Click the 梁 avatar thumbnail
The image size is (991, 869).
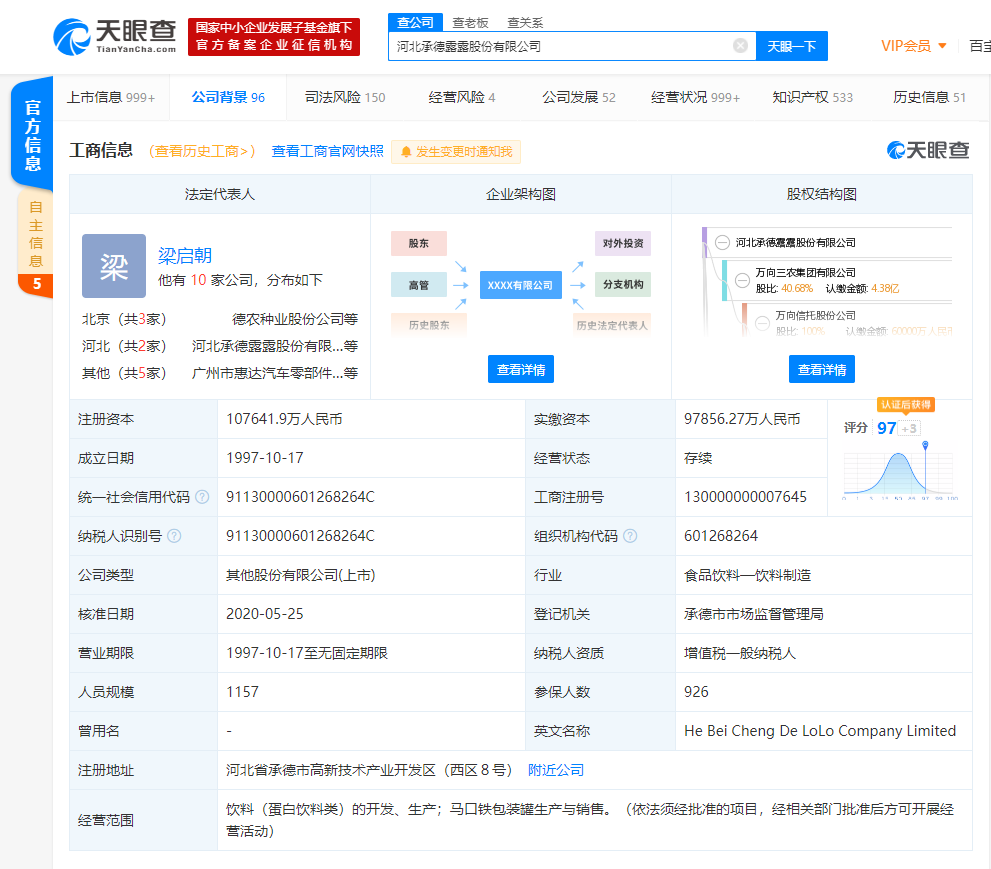(x=114, y=266)
